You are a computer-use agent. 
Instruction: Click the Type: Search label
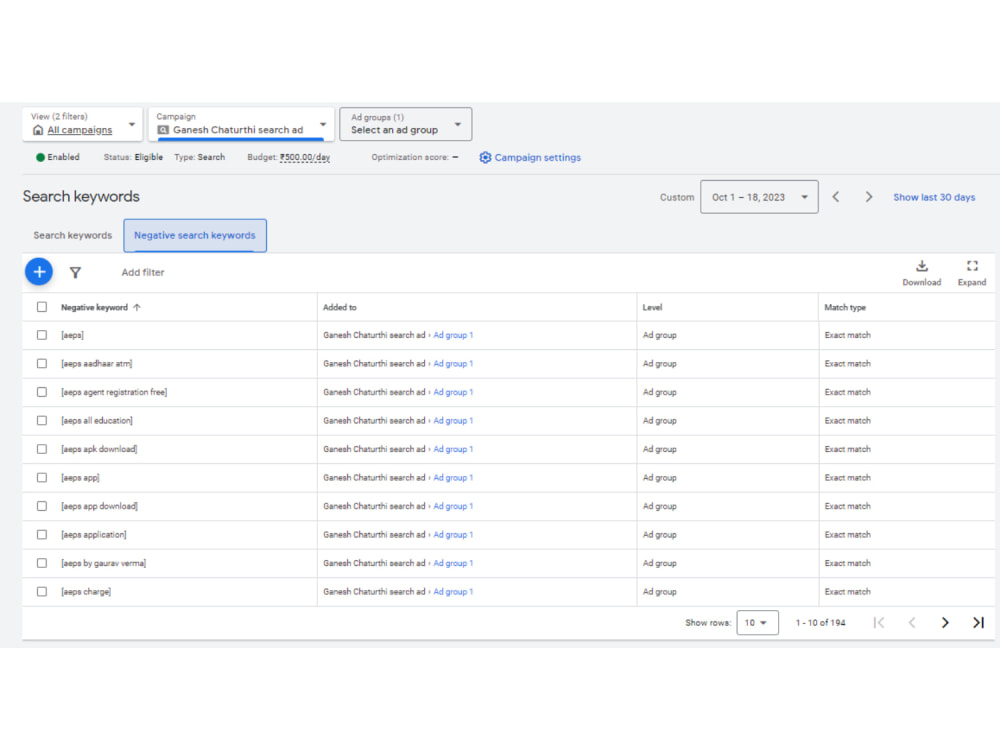tap(200, 158)
